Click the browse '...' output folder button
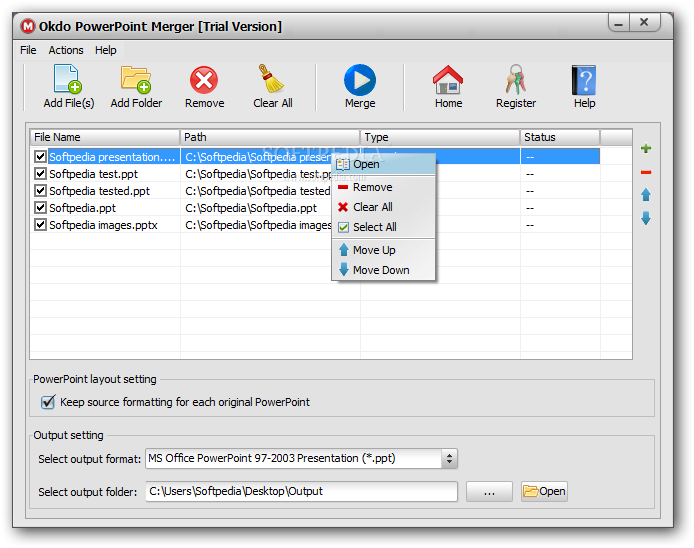 point(489,492)
